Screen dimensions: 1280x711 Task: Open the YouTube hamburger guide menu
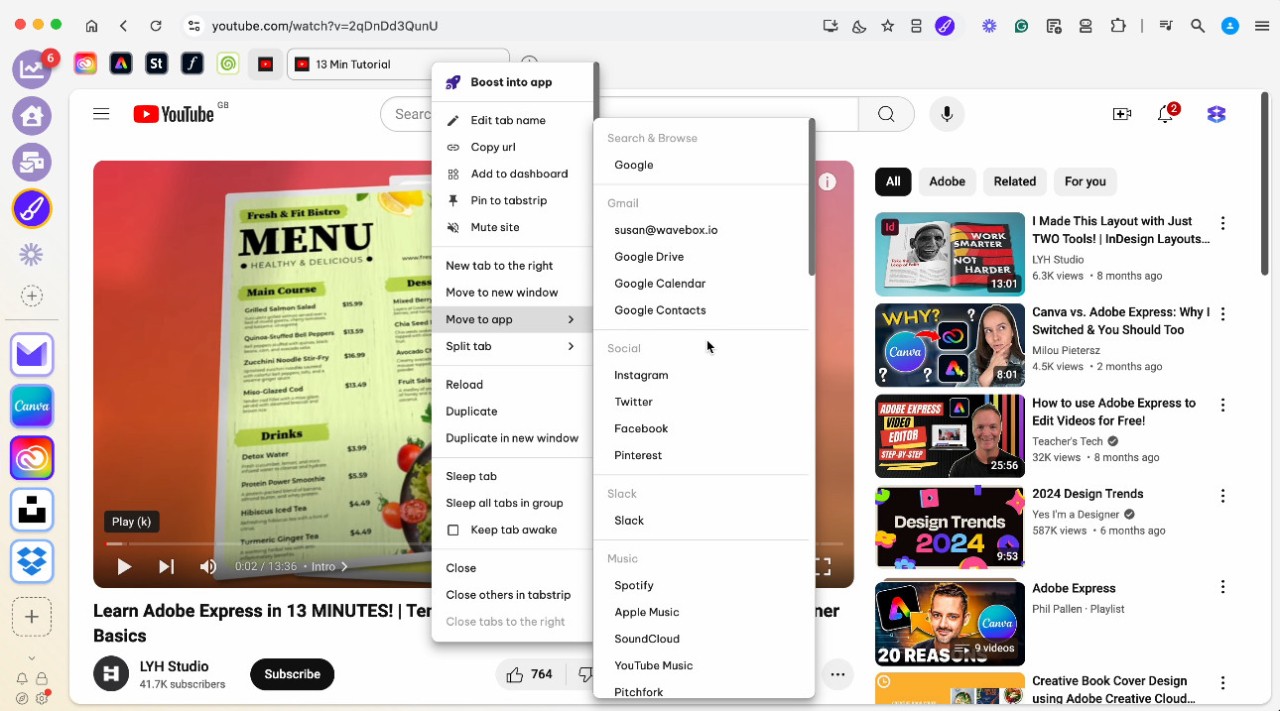click(x=101, y=114)
